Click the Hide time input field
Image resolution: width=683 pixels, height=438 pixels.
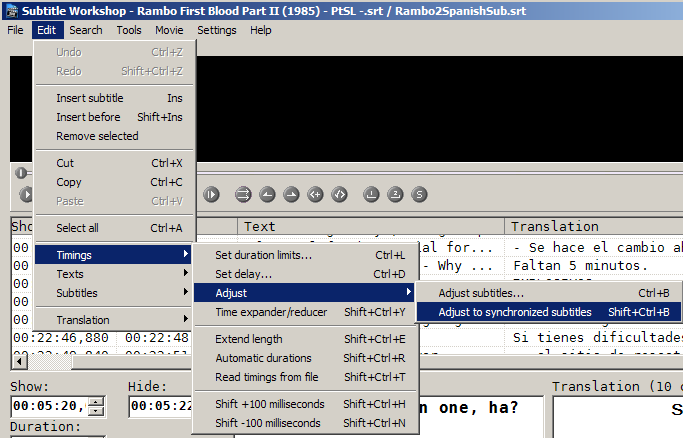[160, 406]
